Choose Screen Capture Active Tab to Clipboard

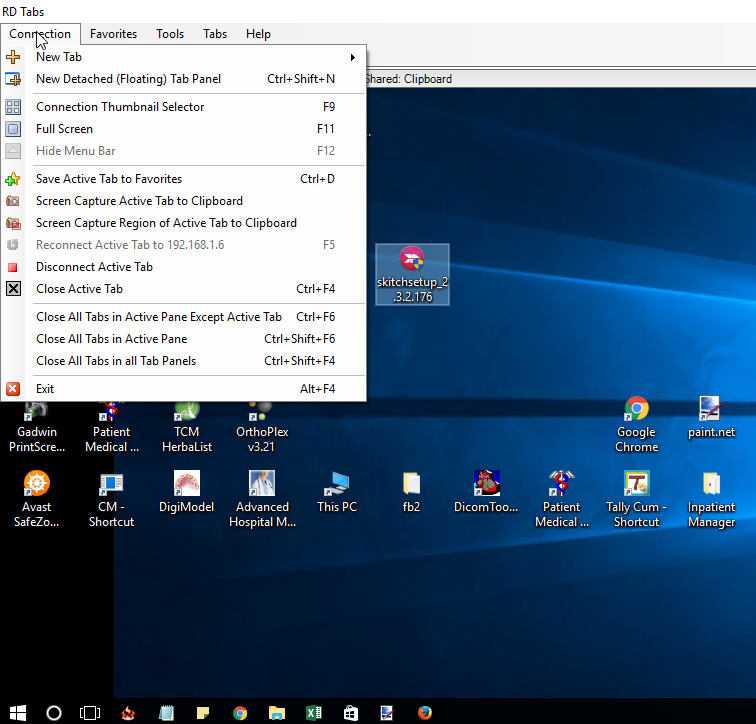point(183,201)
